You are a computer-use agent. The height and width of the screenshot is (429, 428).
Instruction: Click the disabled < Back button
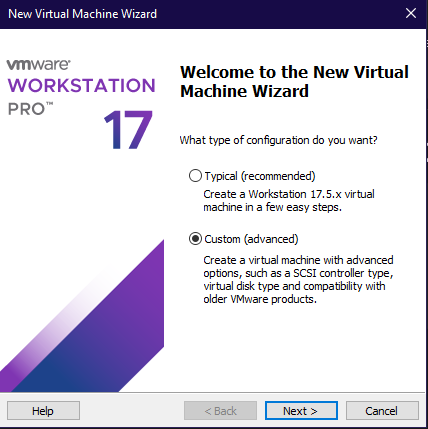[220, 411]
